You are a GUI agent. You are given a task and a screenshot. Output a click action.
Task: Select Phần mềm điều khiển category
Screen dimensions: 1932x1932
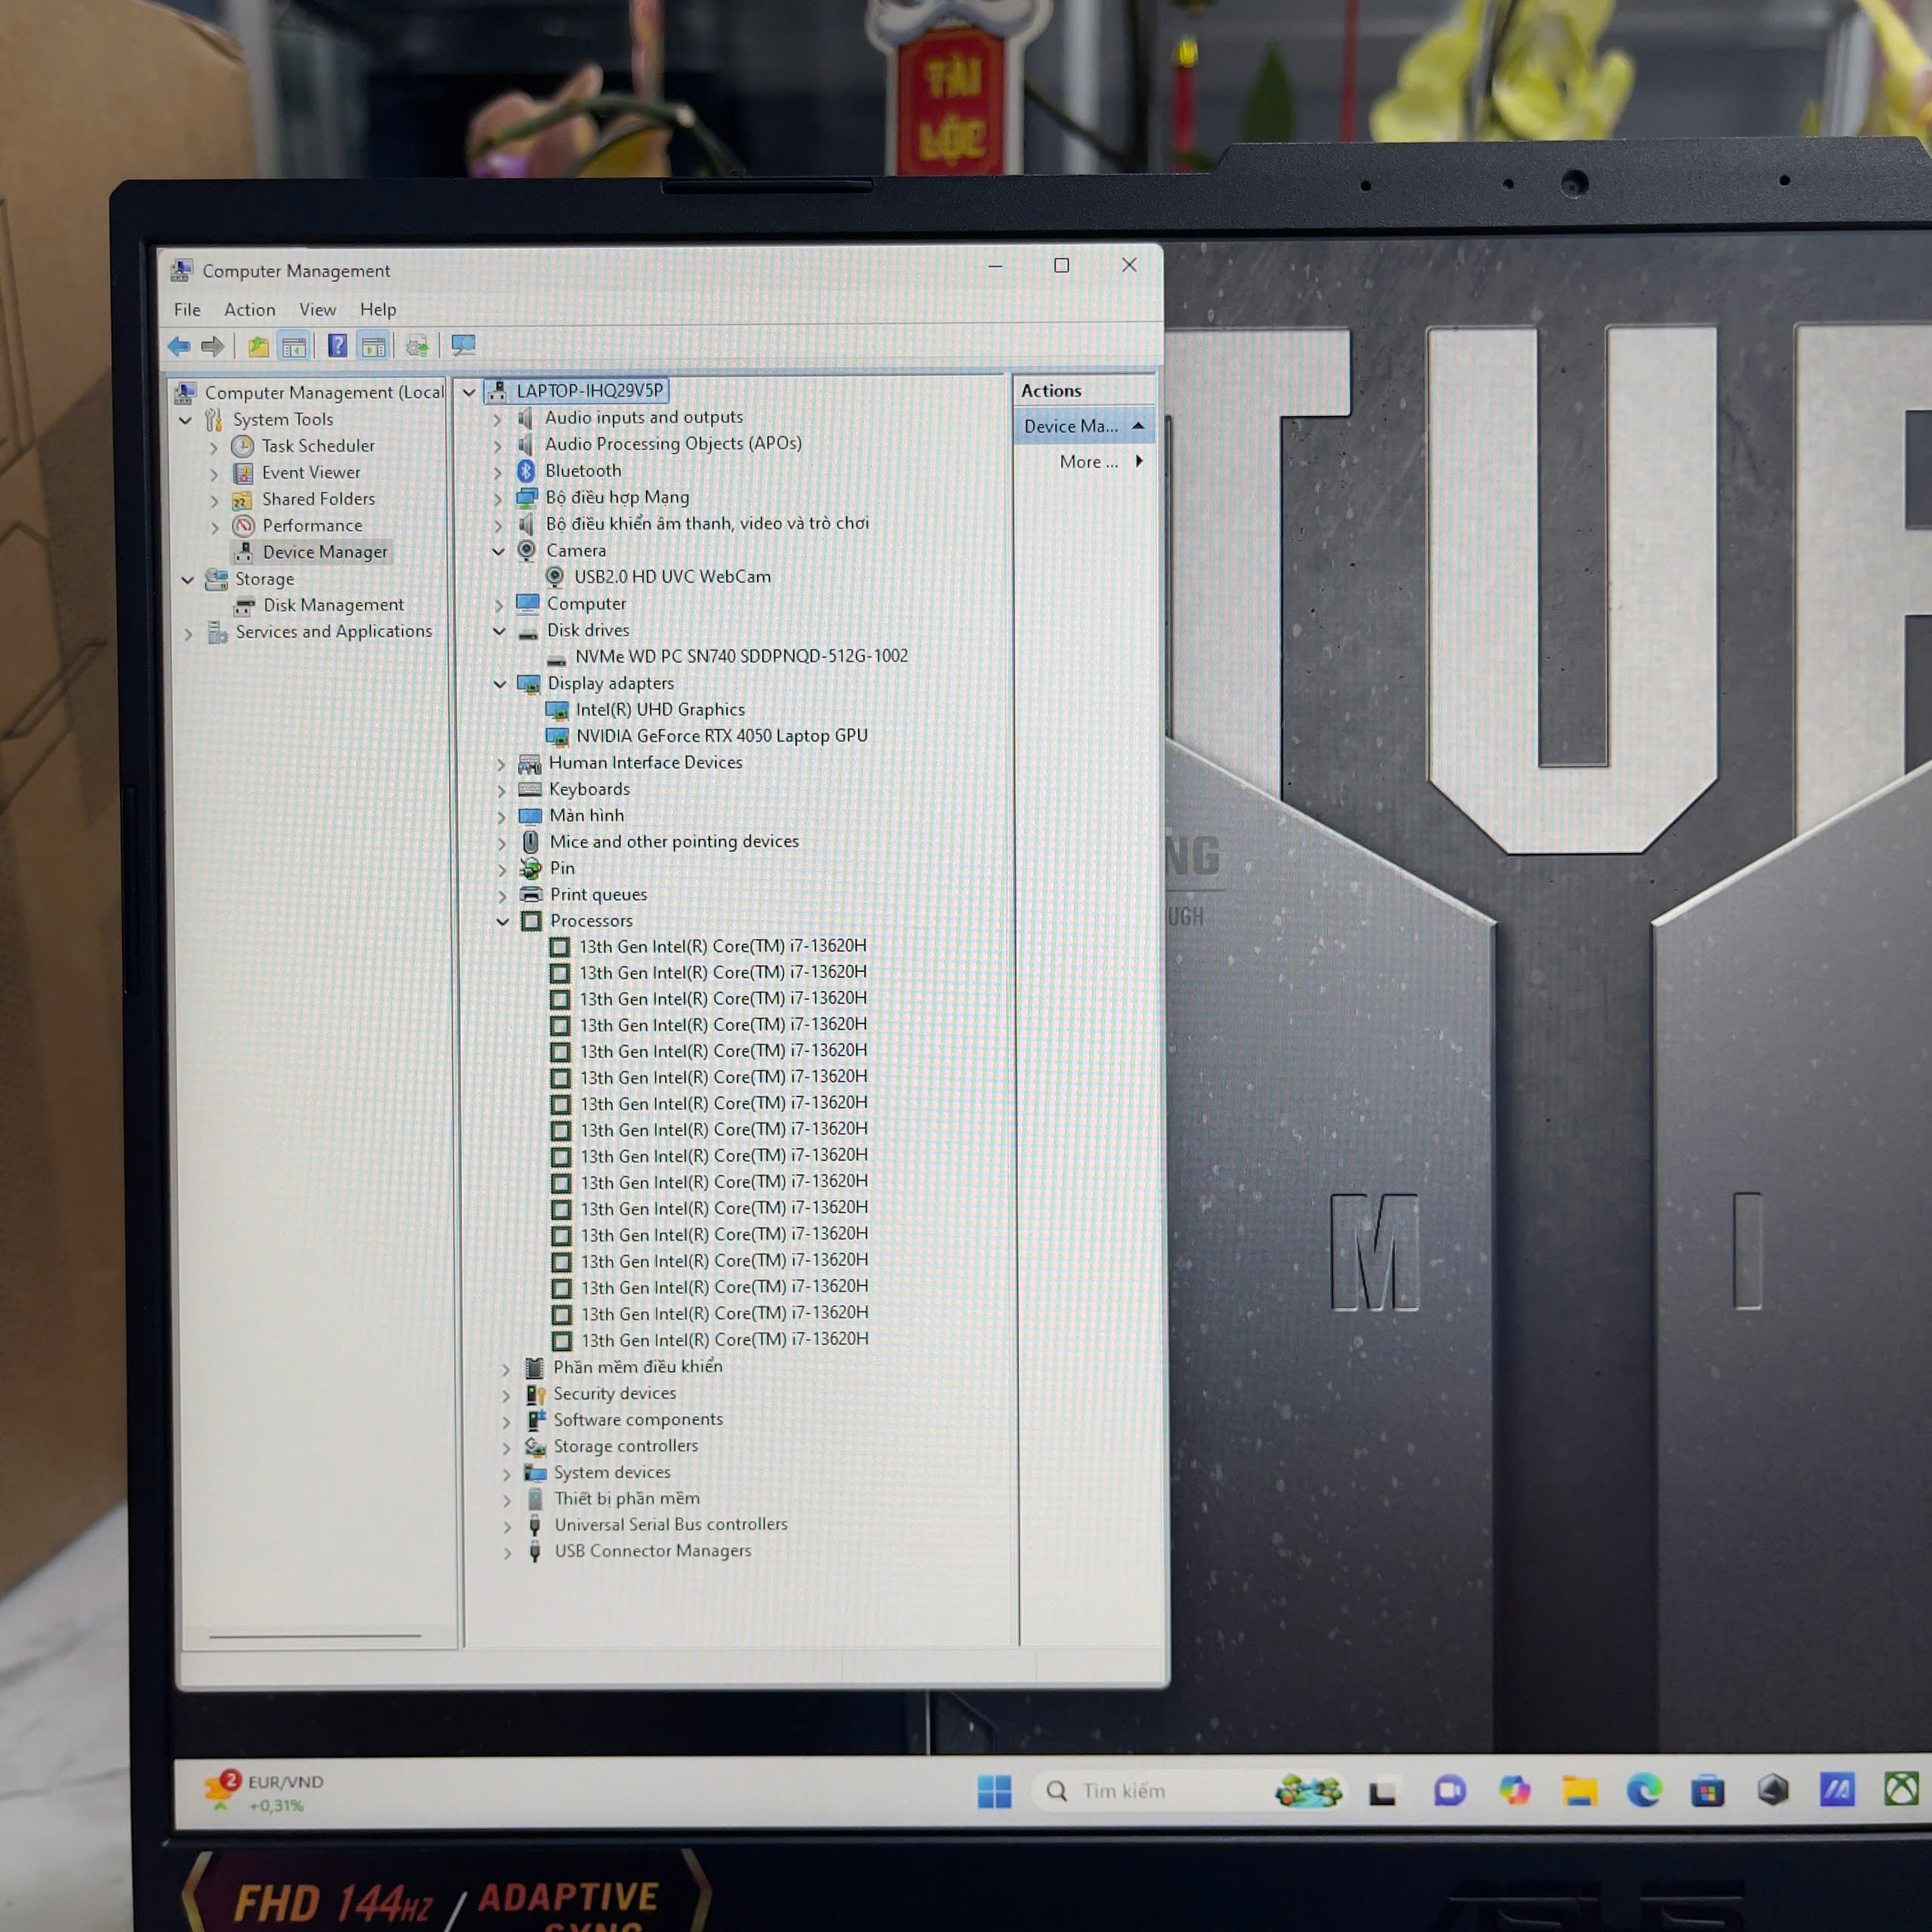point(638,1367)
